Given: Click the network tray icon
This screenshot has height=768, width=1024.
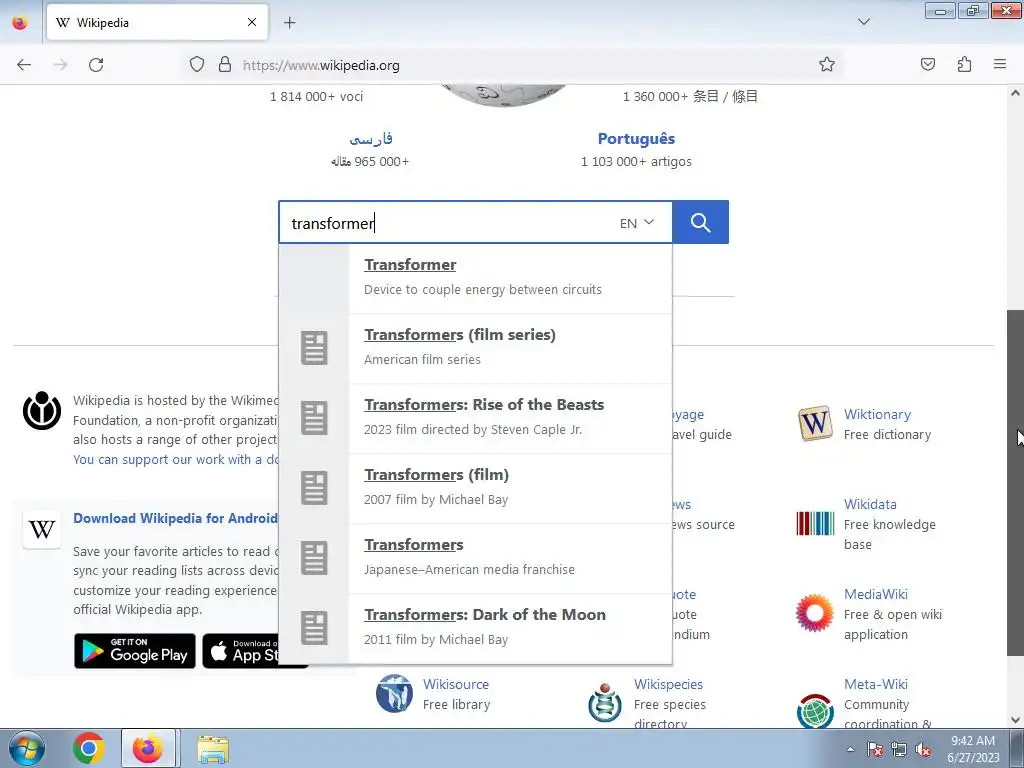Looking at the screenshot, I should click(899, 750).
